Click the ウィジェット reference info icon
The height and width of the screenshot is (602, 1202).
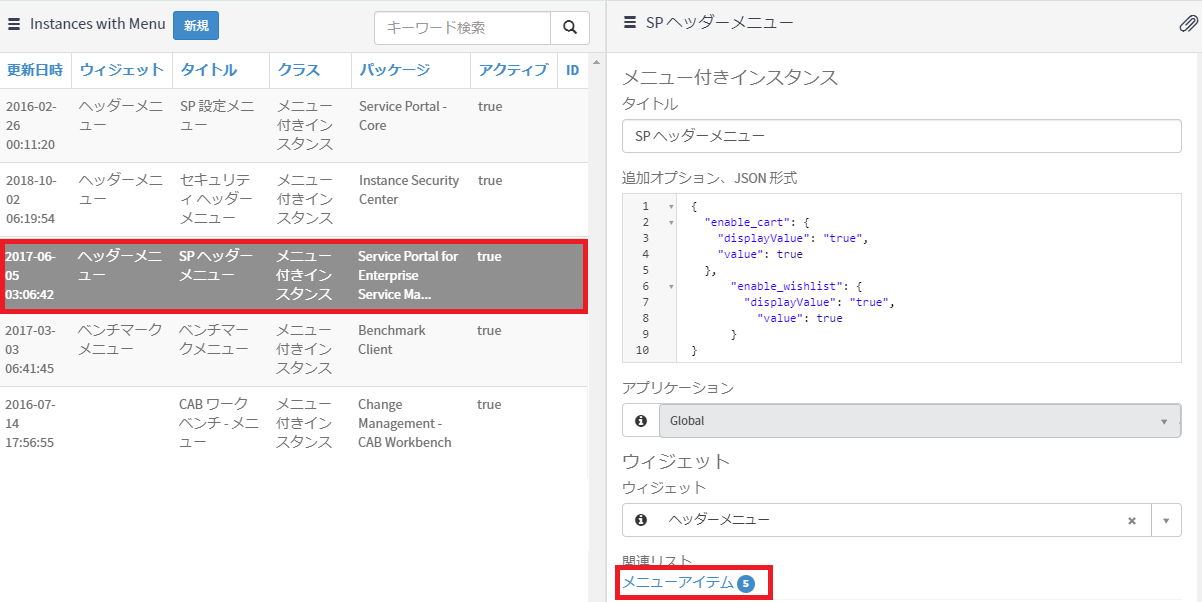coord(640,520)
